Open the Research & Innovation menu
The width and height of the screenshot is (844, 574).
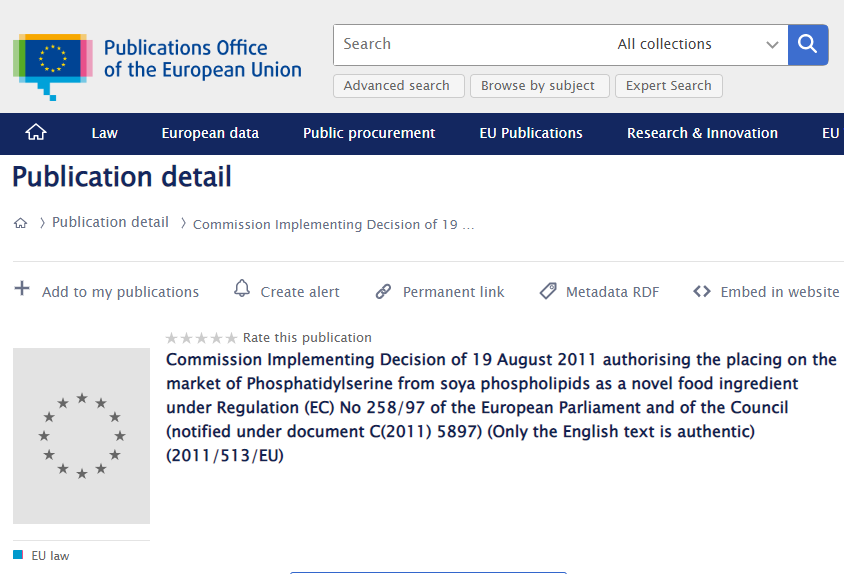pos(702,133)
